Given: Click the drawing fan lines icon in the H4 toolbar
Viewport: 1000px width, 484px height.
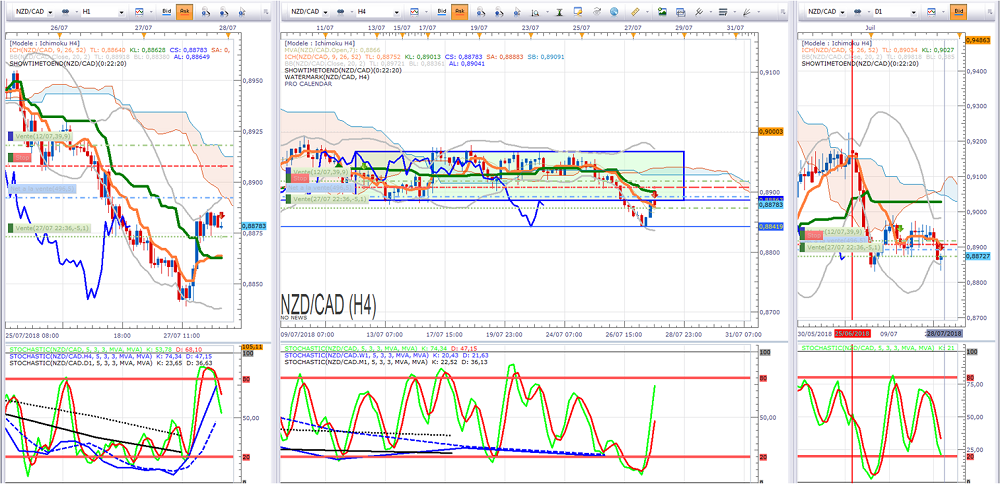Looking at the screenshot, I should (746, 12).
